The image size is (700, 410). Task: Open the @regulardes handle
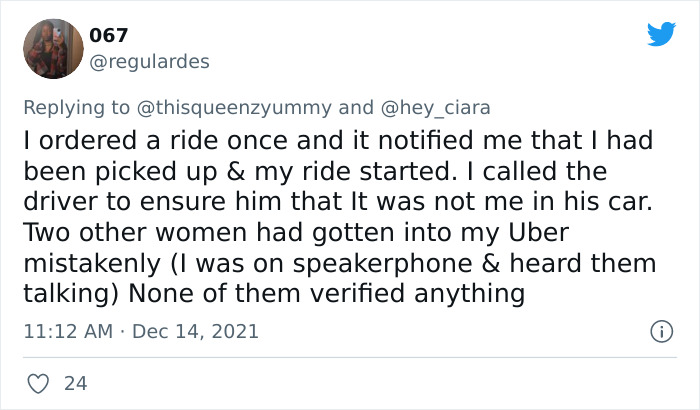pos(149,62)
